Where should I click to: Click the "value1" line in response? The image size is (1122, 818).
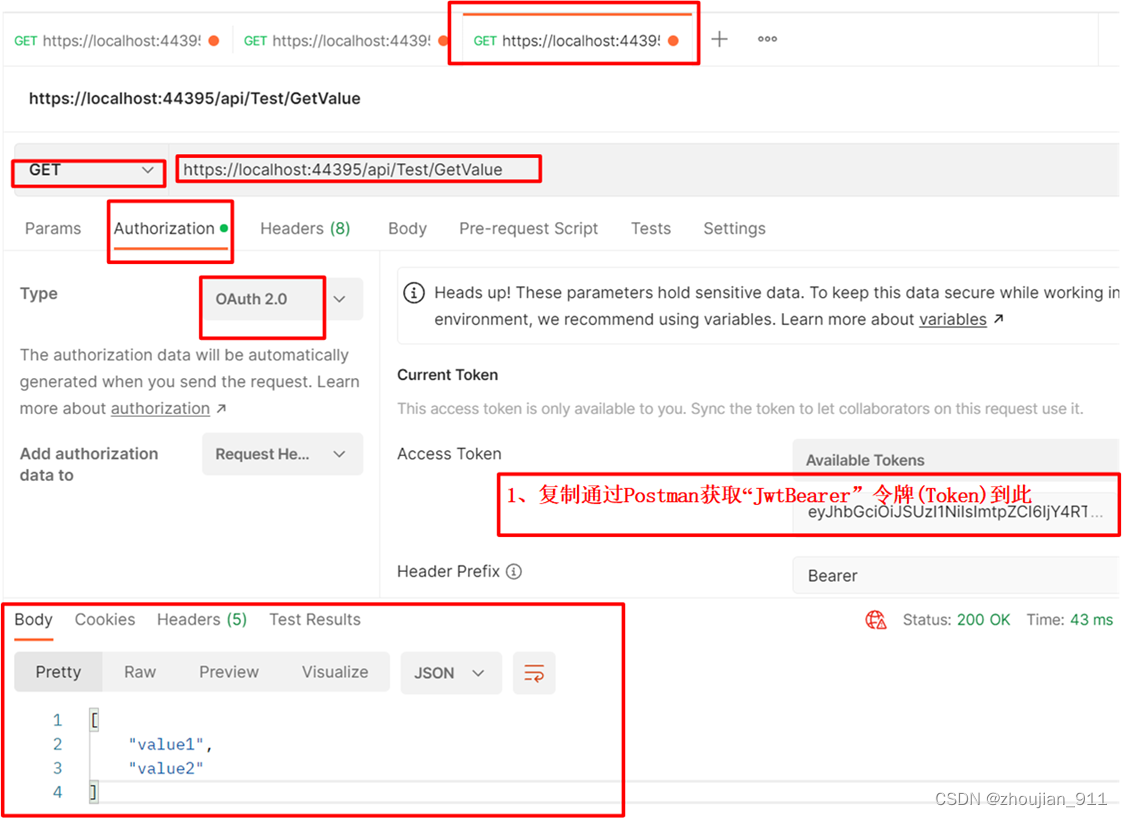[x=170, y=744]
